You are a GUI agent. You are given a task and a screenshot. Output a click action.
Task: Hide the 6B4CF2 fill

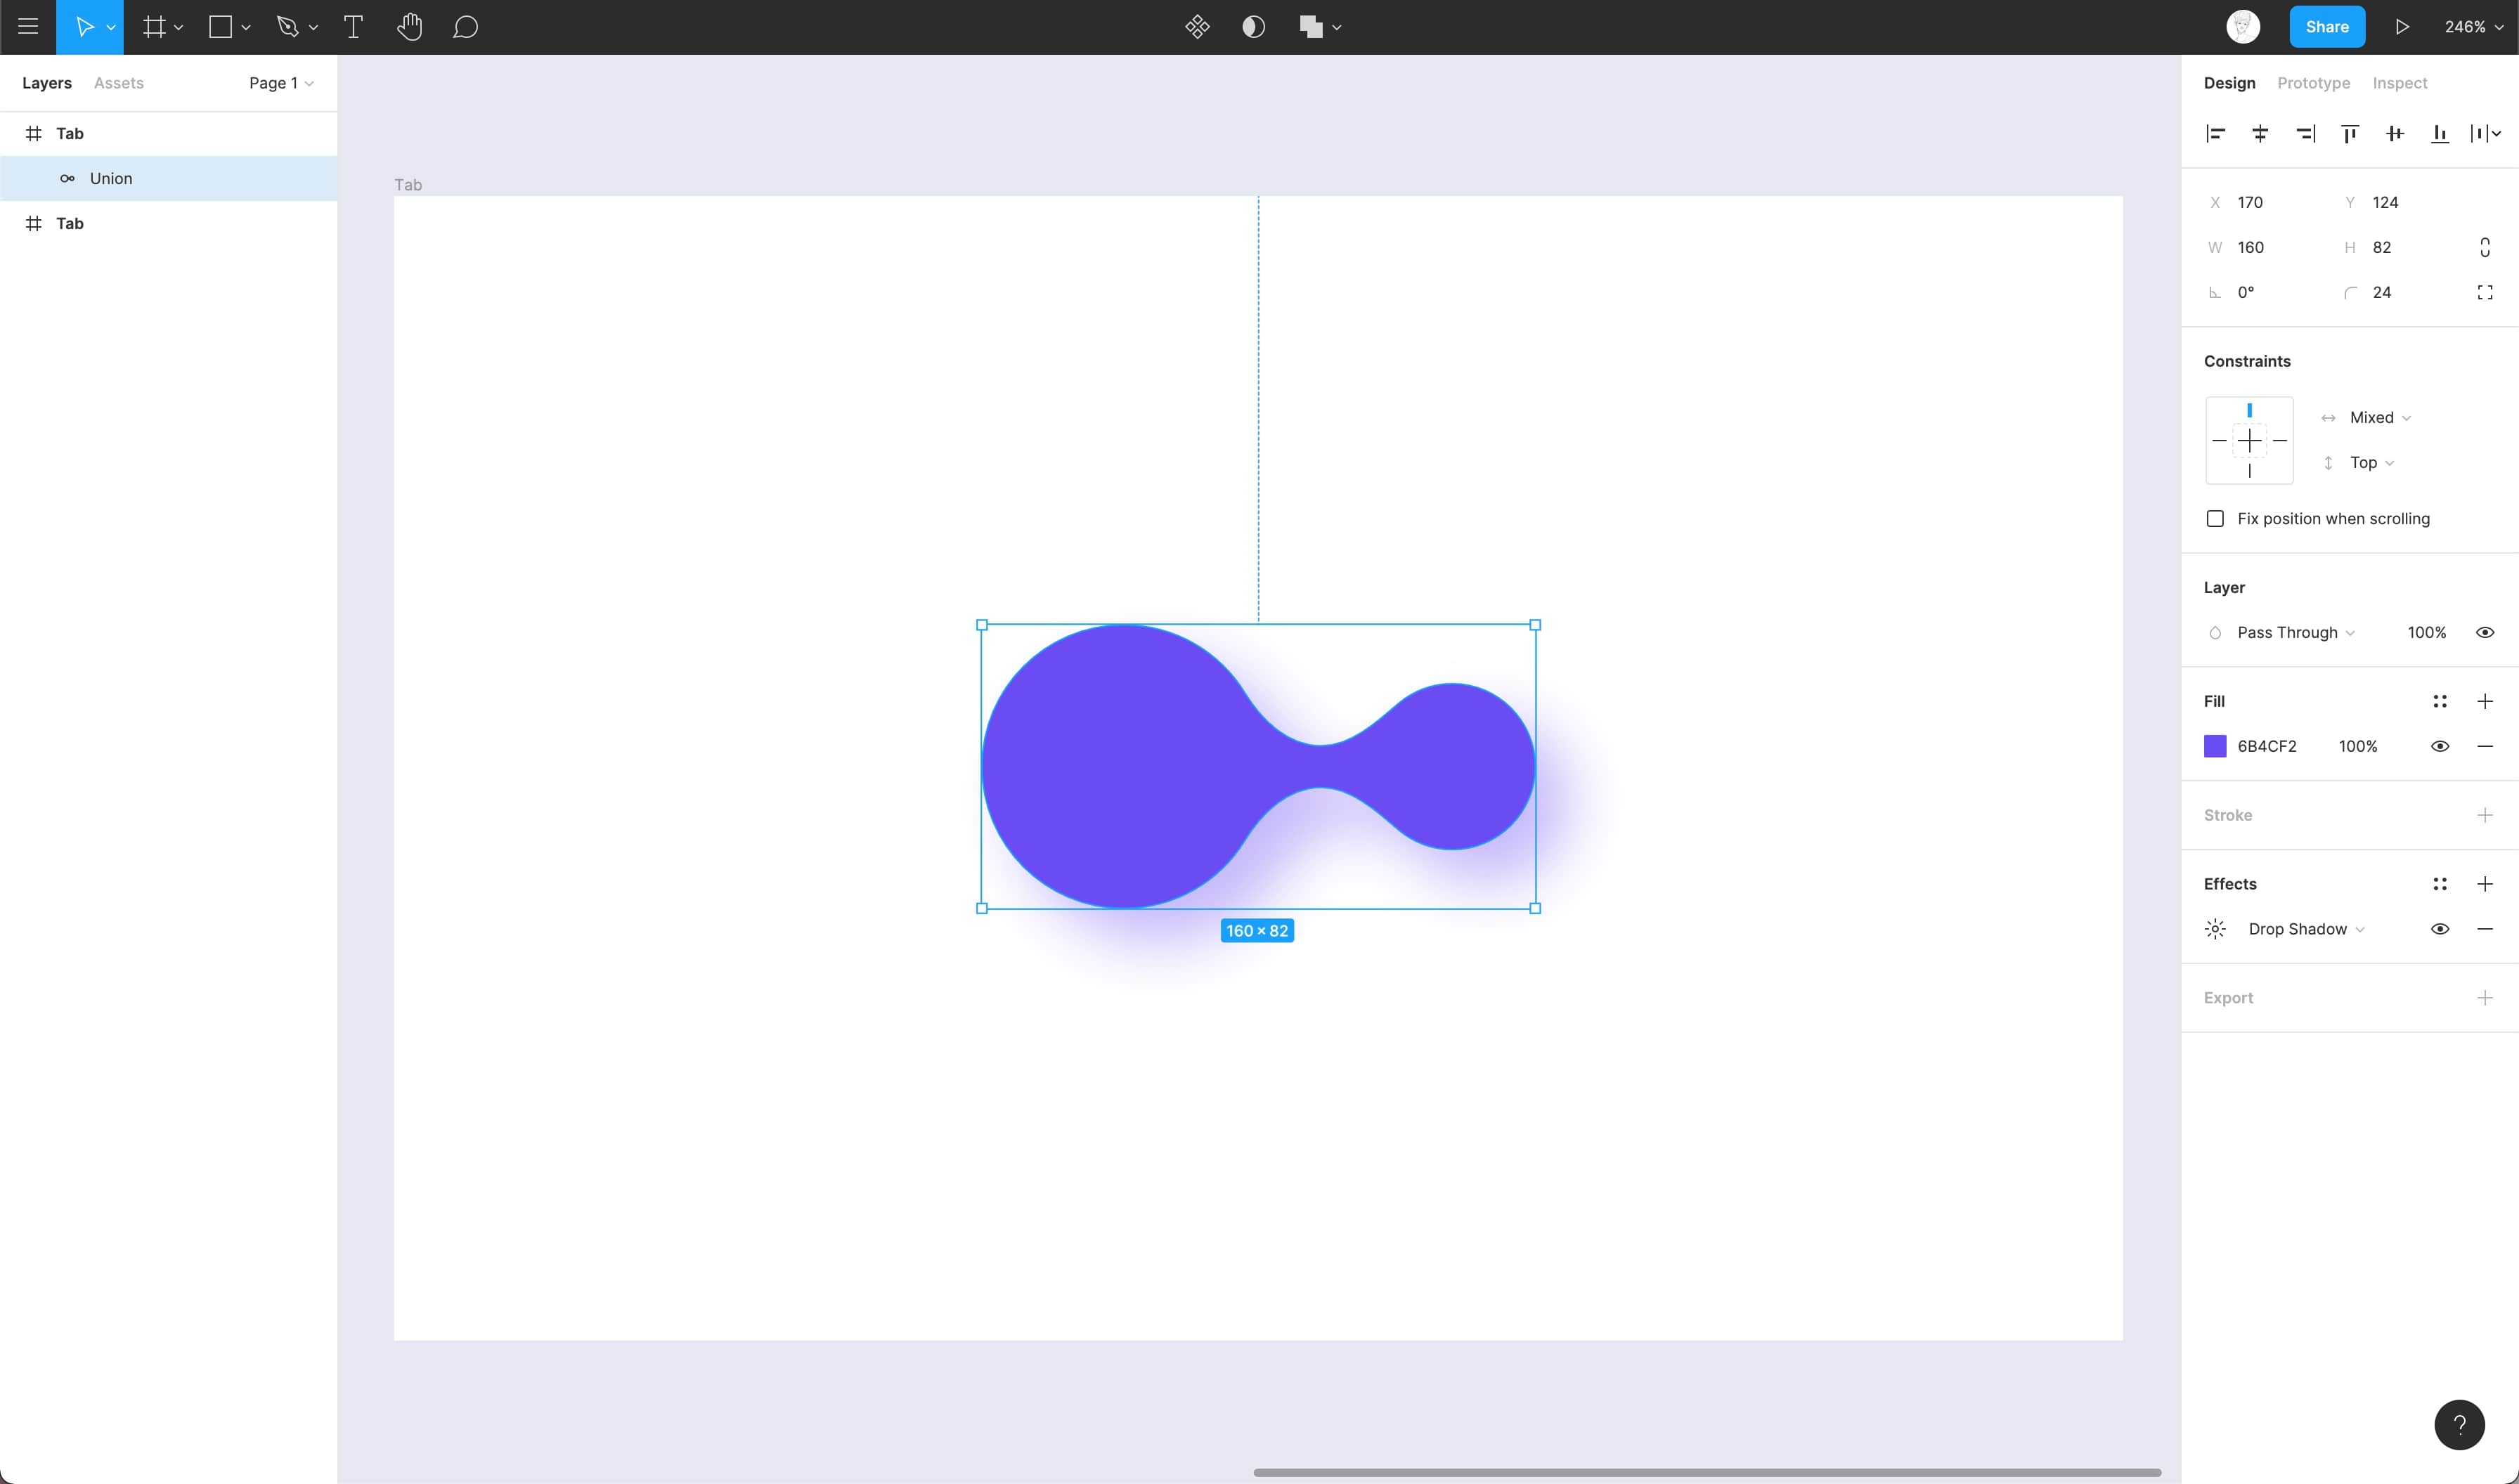pos(2439,746)
